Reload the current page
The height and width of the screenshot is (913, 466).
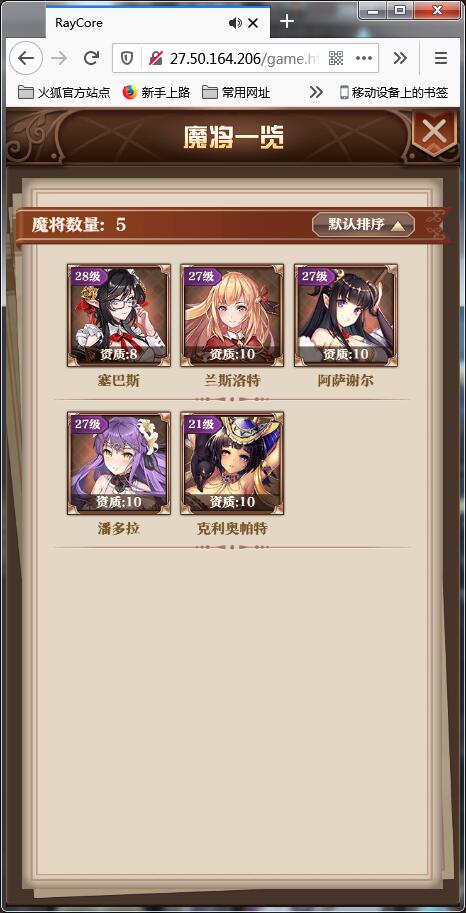click(91, 58)
